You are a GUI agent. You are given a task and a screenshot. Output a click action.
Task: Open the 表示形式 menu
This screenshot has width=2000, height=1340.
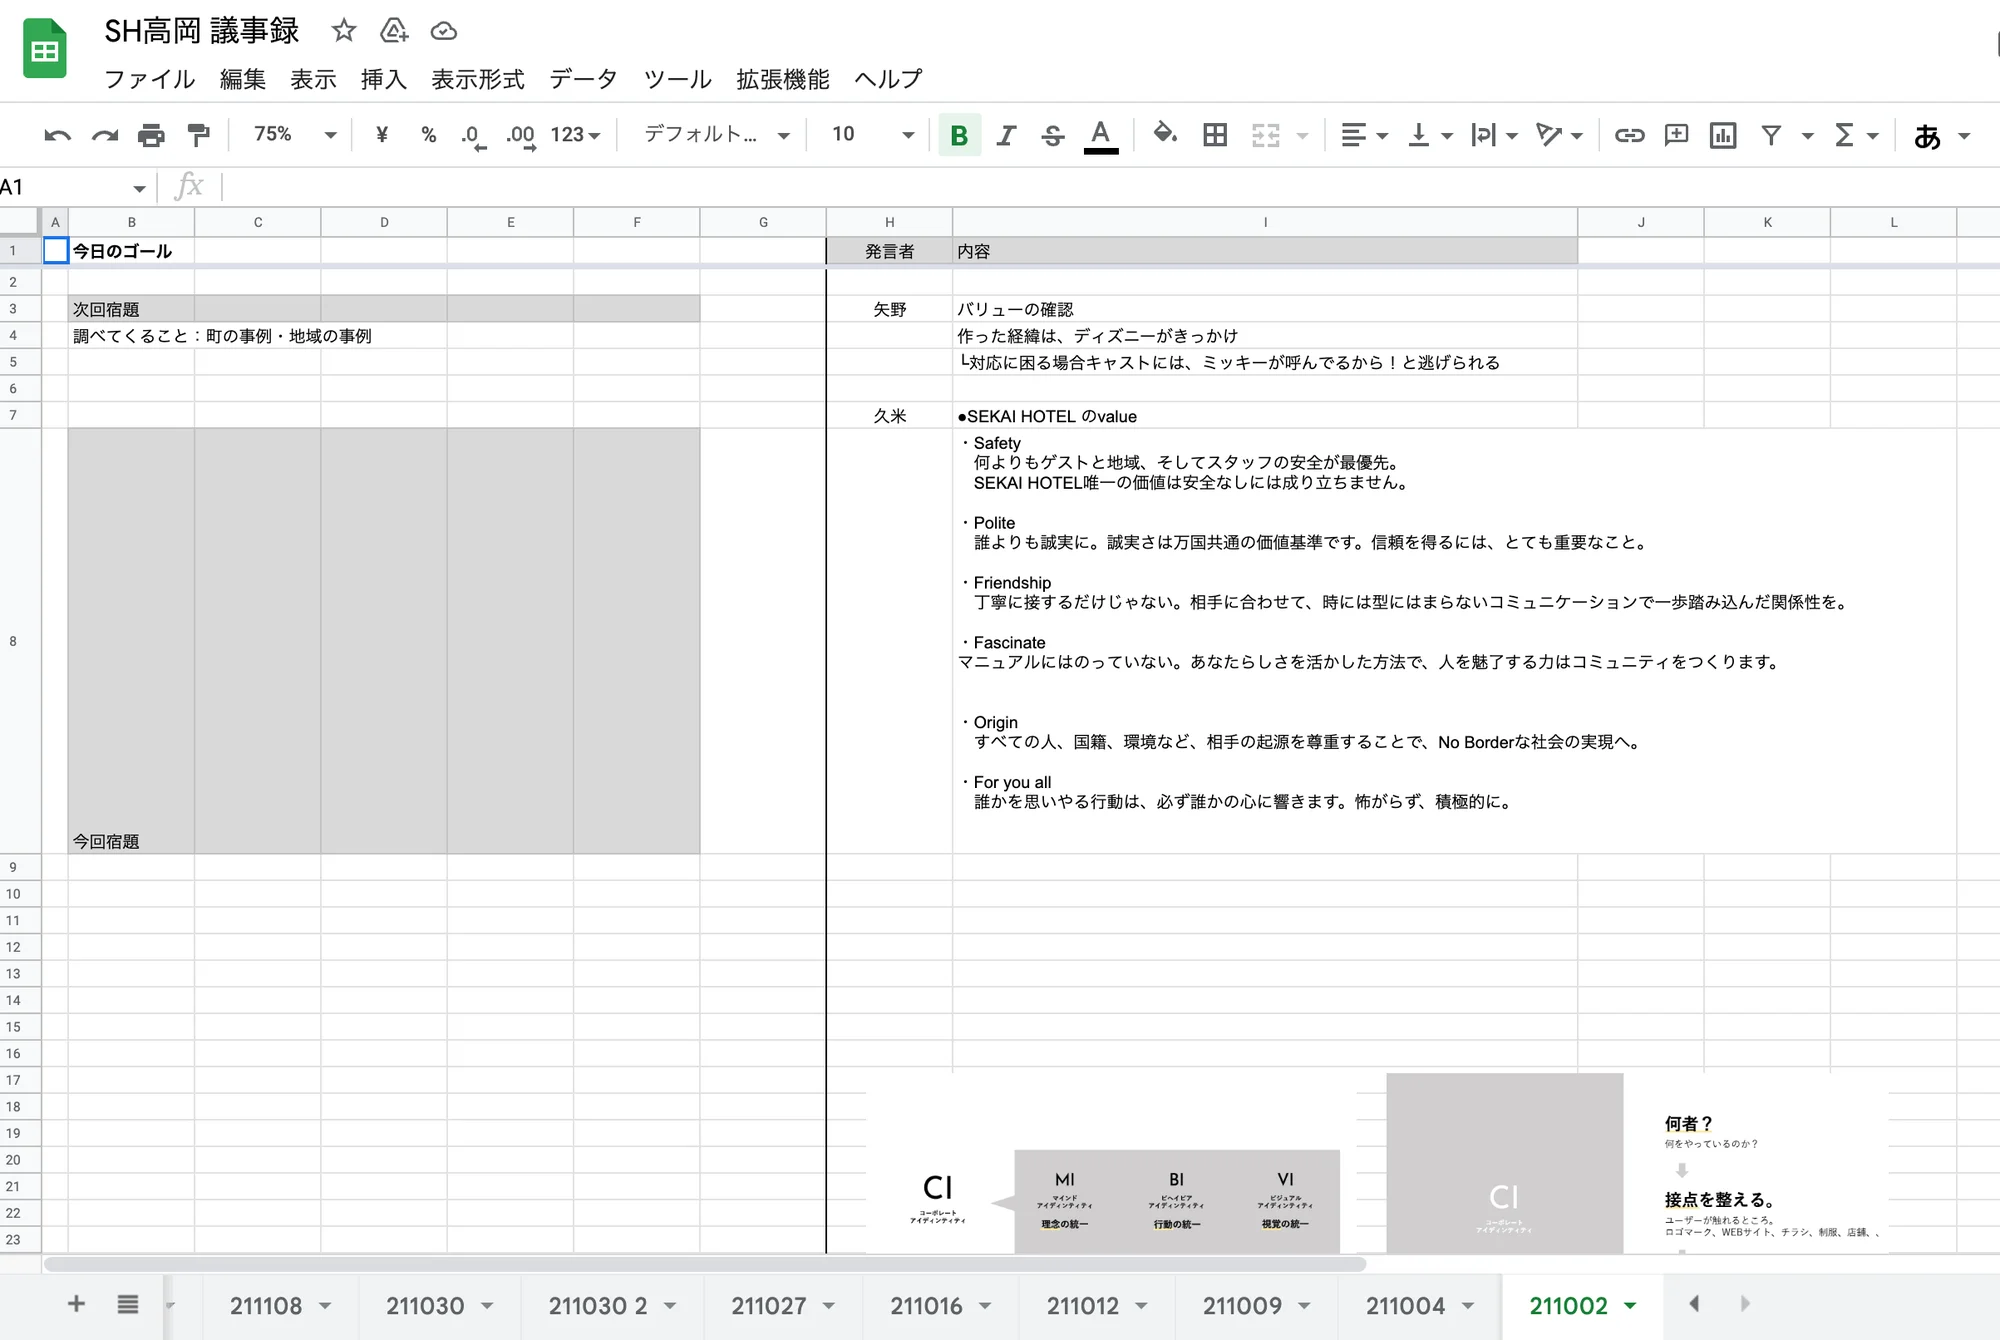478,79
